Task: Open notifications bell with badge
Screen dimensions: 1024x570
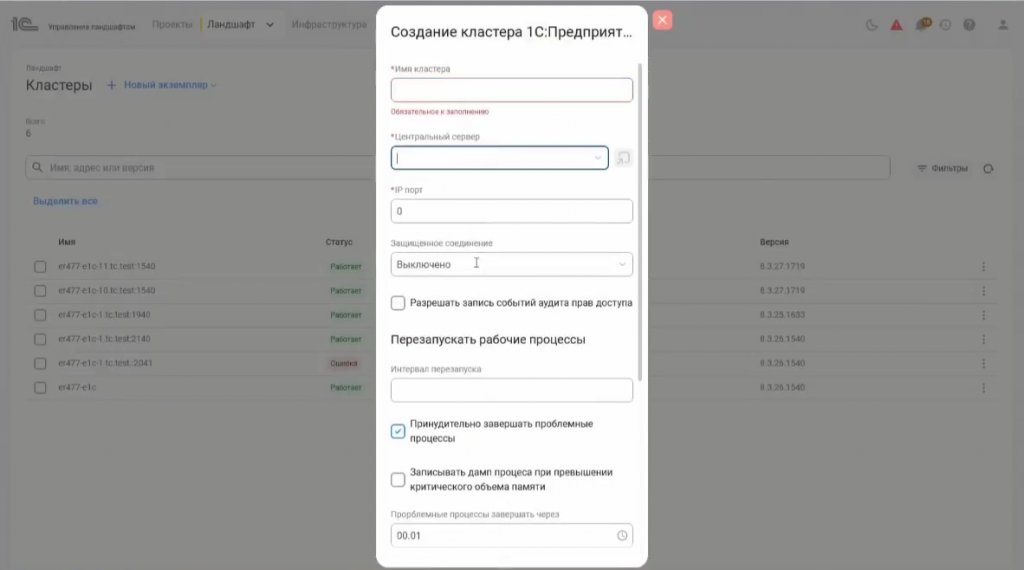Action: click(x=921, y=25)
